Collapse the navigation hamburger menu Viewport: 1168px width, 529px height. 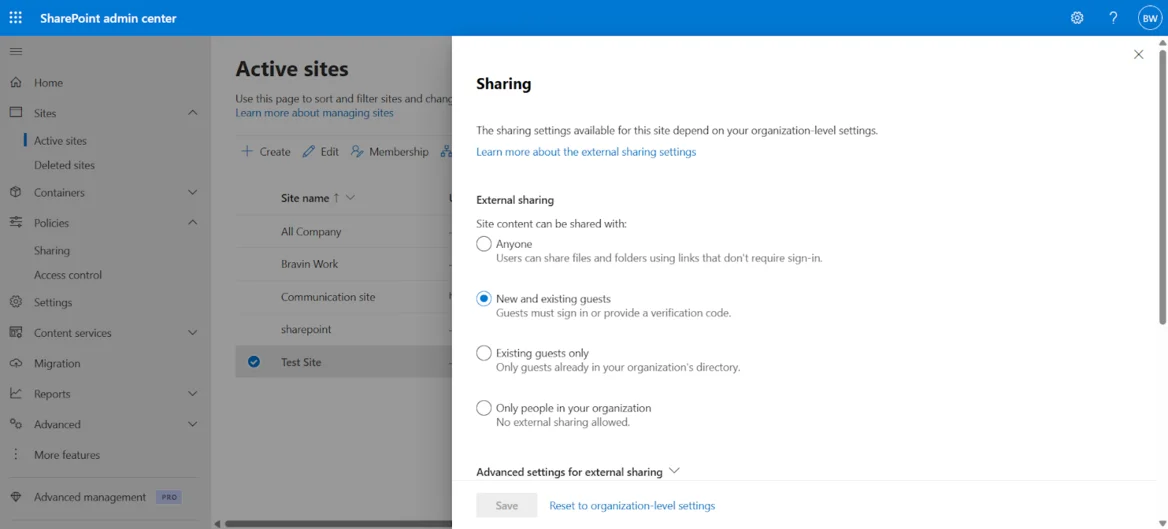coord(16,51)
